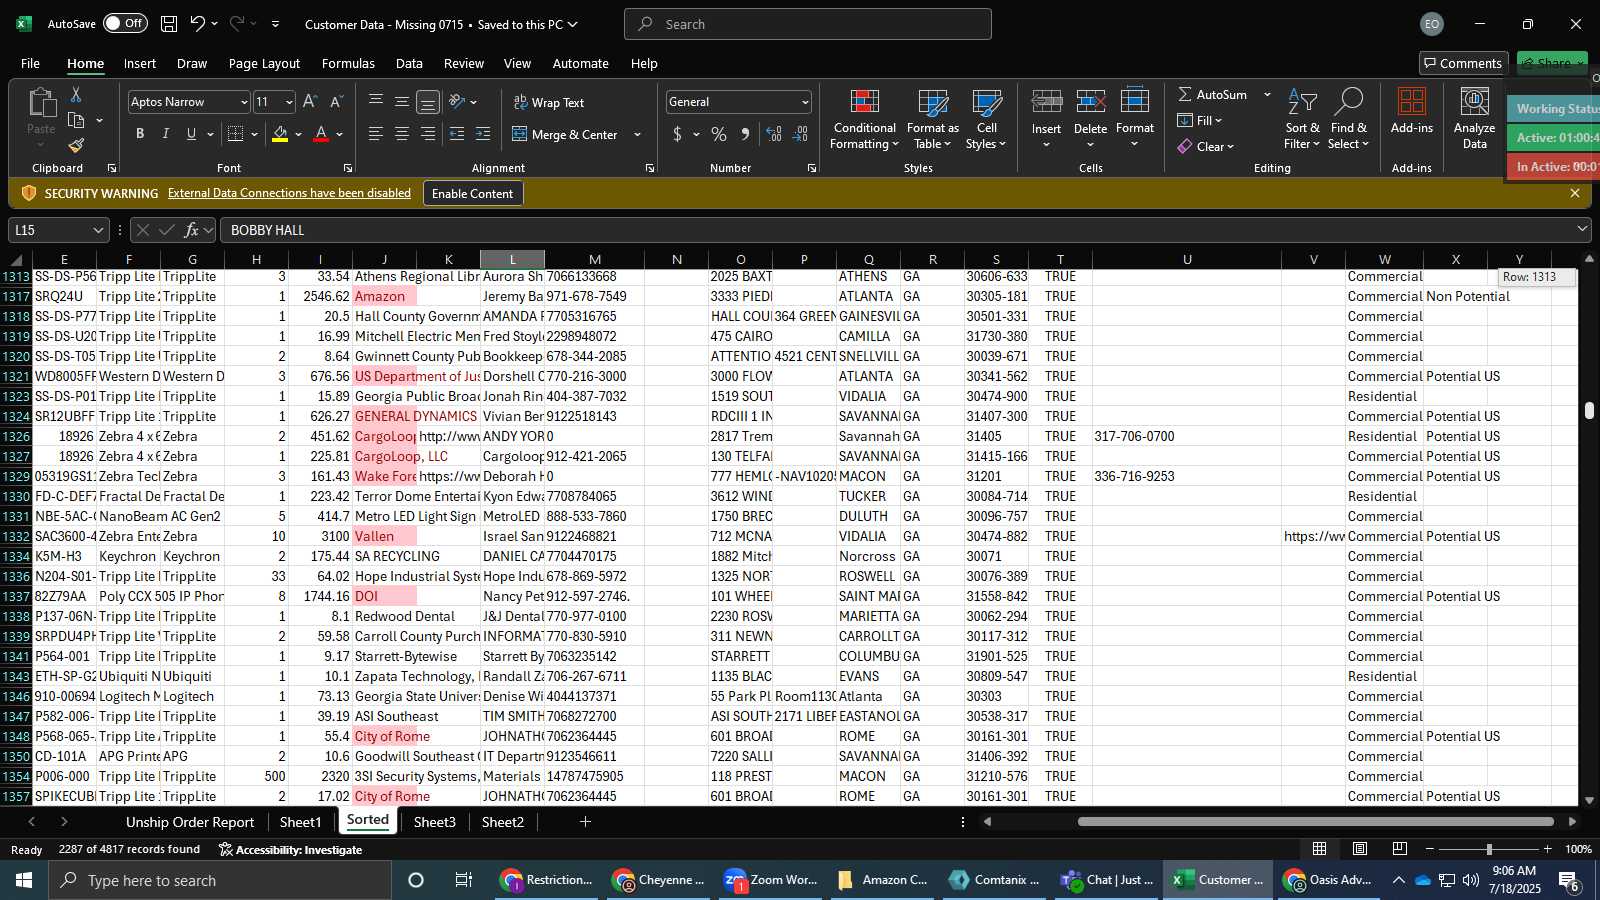The image size is (1600, 900).
Task: Switch to the Insert tab
Action: 140,63
